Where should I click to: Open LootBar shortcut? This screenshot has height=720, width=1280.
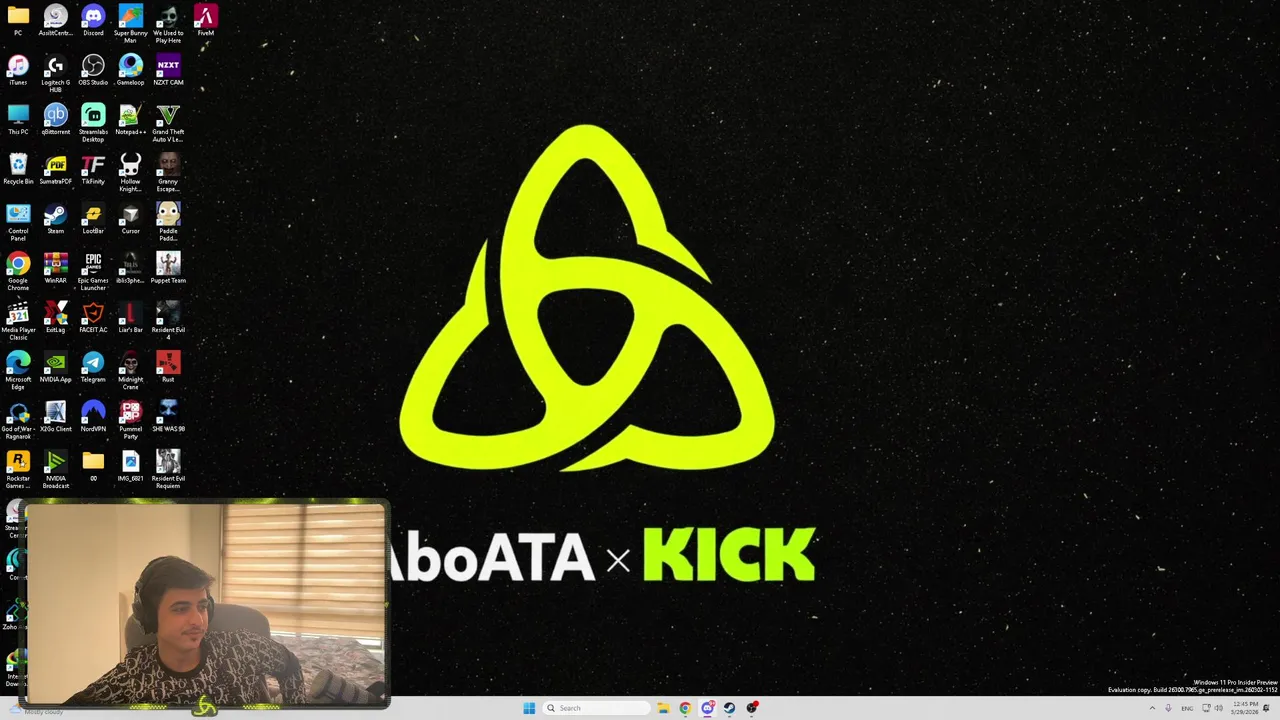click(x=93, y=219)
